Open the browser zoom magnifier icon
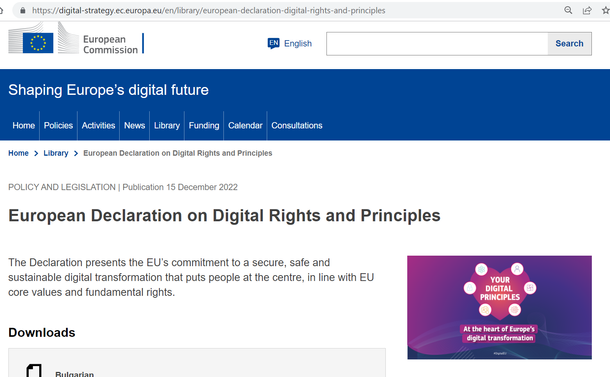The image size is (610, 377). 568,11
